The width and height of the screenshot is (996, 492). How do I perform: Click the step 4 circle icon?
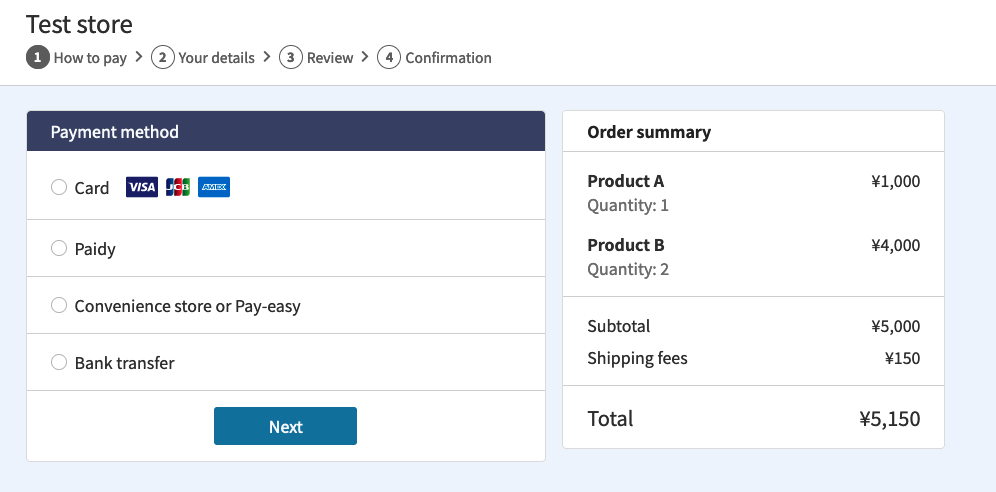(x=389, y=57)
